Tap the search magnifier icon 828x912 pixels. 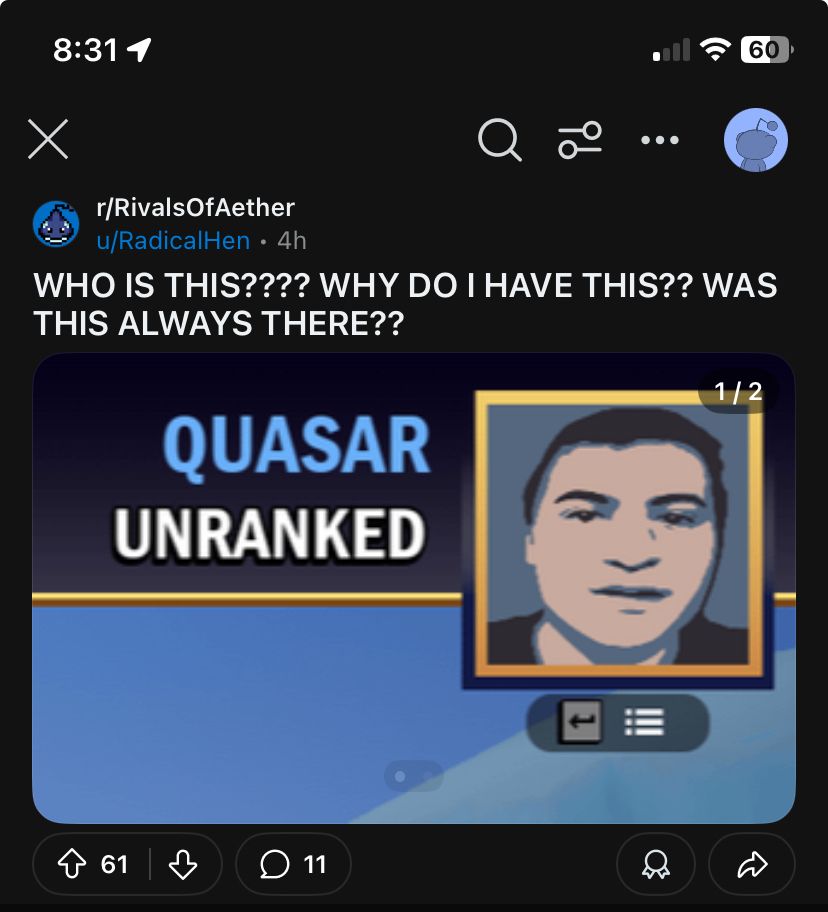click(499, 140)
